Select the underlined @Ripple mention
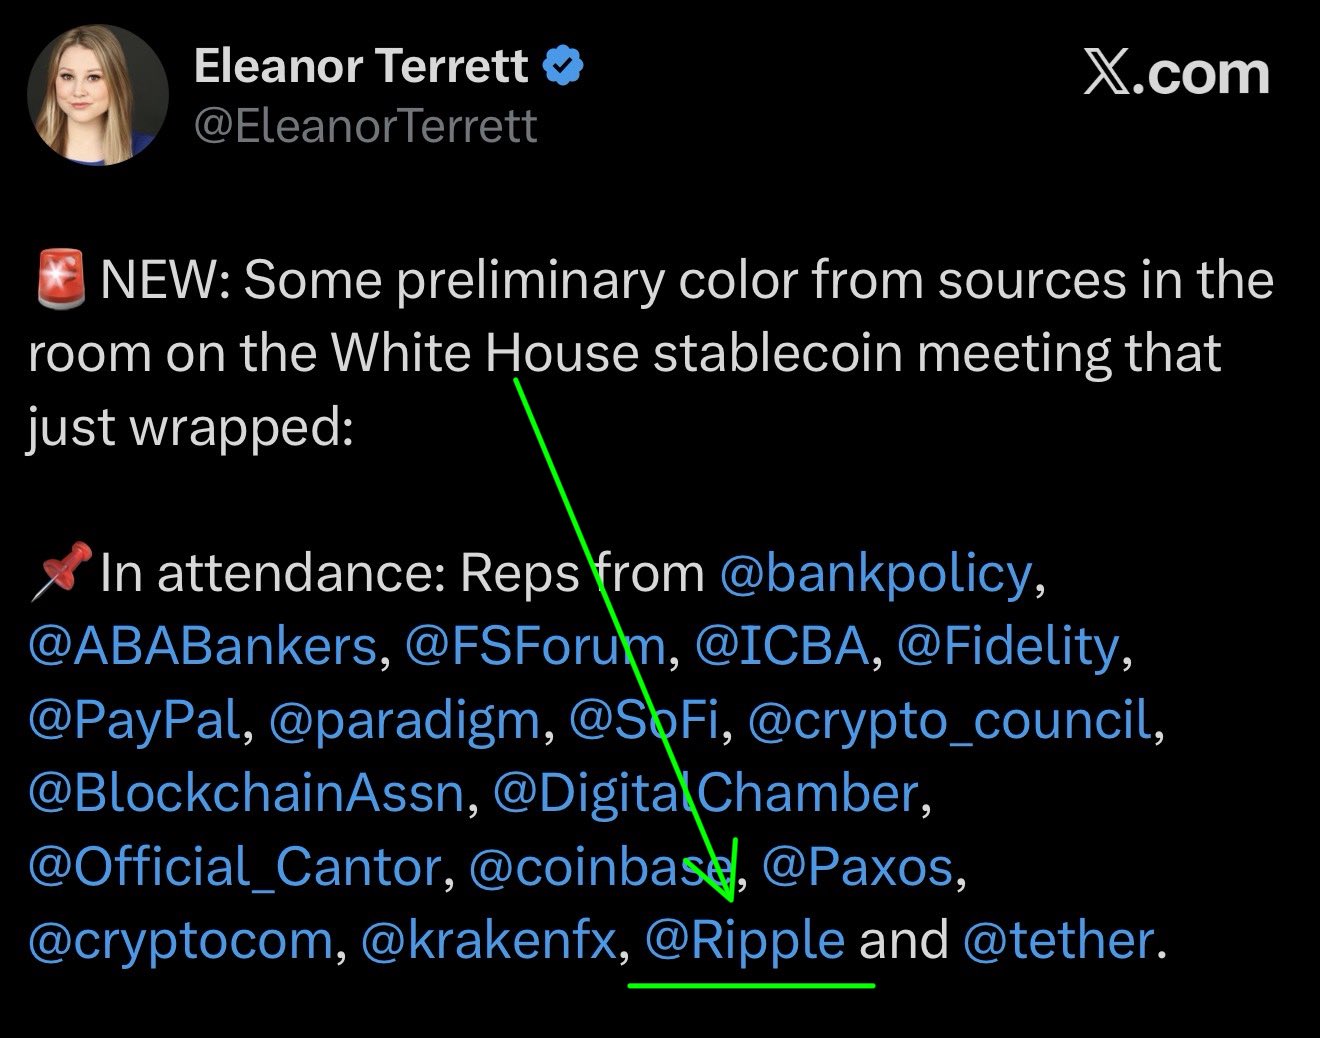Image resolution: width=1320 pixels, height=1038 pixels. 745,941
